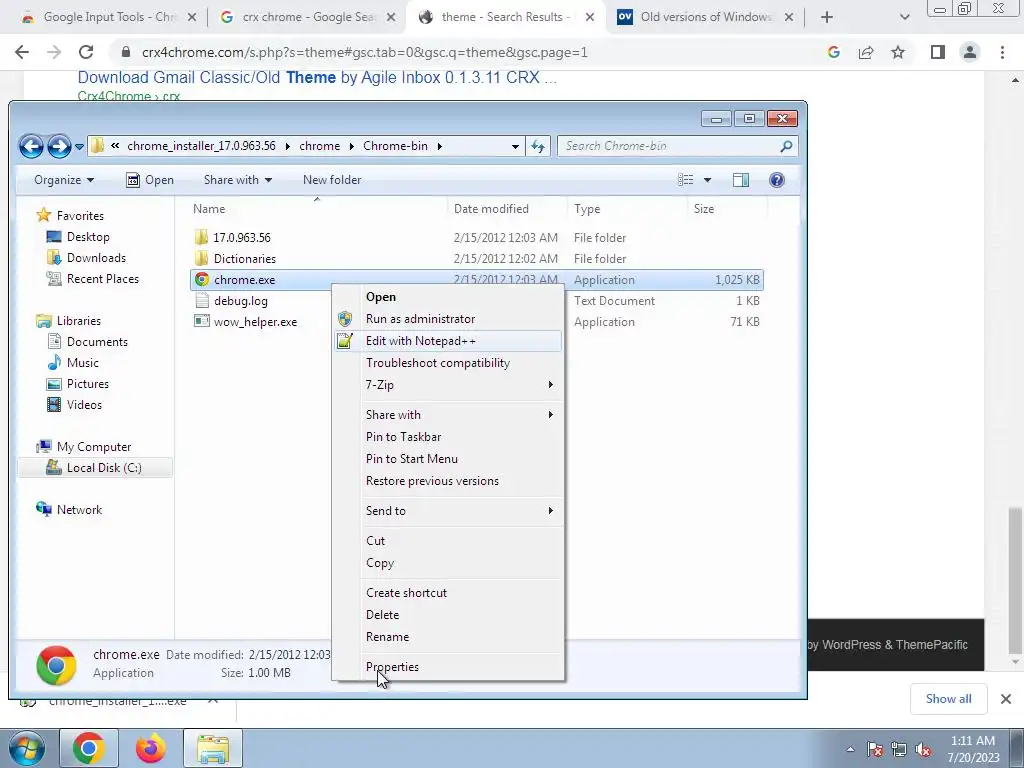Choose Delete from the context menu
The height and width of the screenshot is (768, 1024).
[x=447, y=615]
